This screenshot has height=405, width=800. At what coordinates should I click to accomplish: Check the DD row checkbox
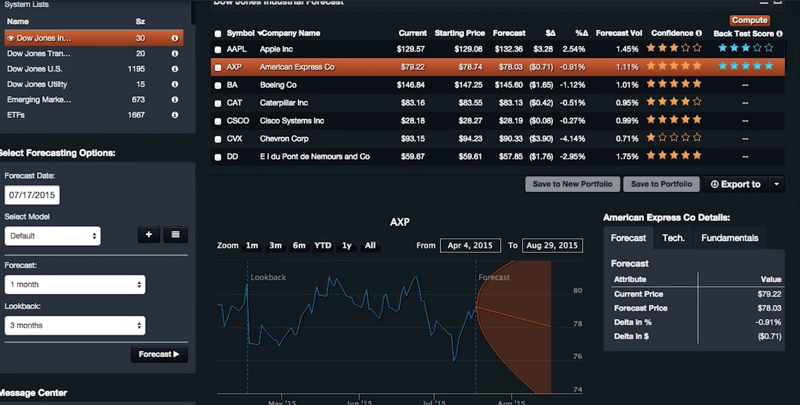[218, 157]
